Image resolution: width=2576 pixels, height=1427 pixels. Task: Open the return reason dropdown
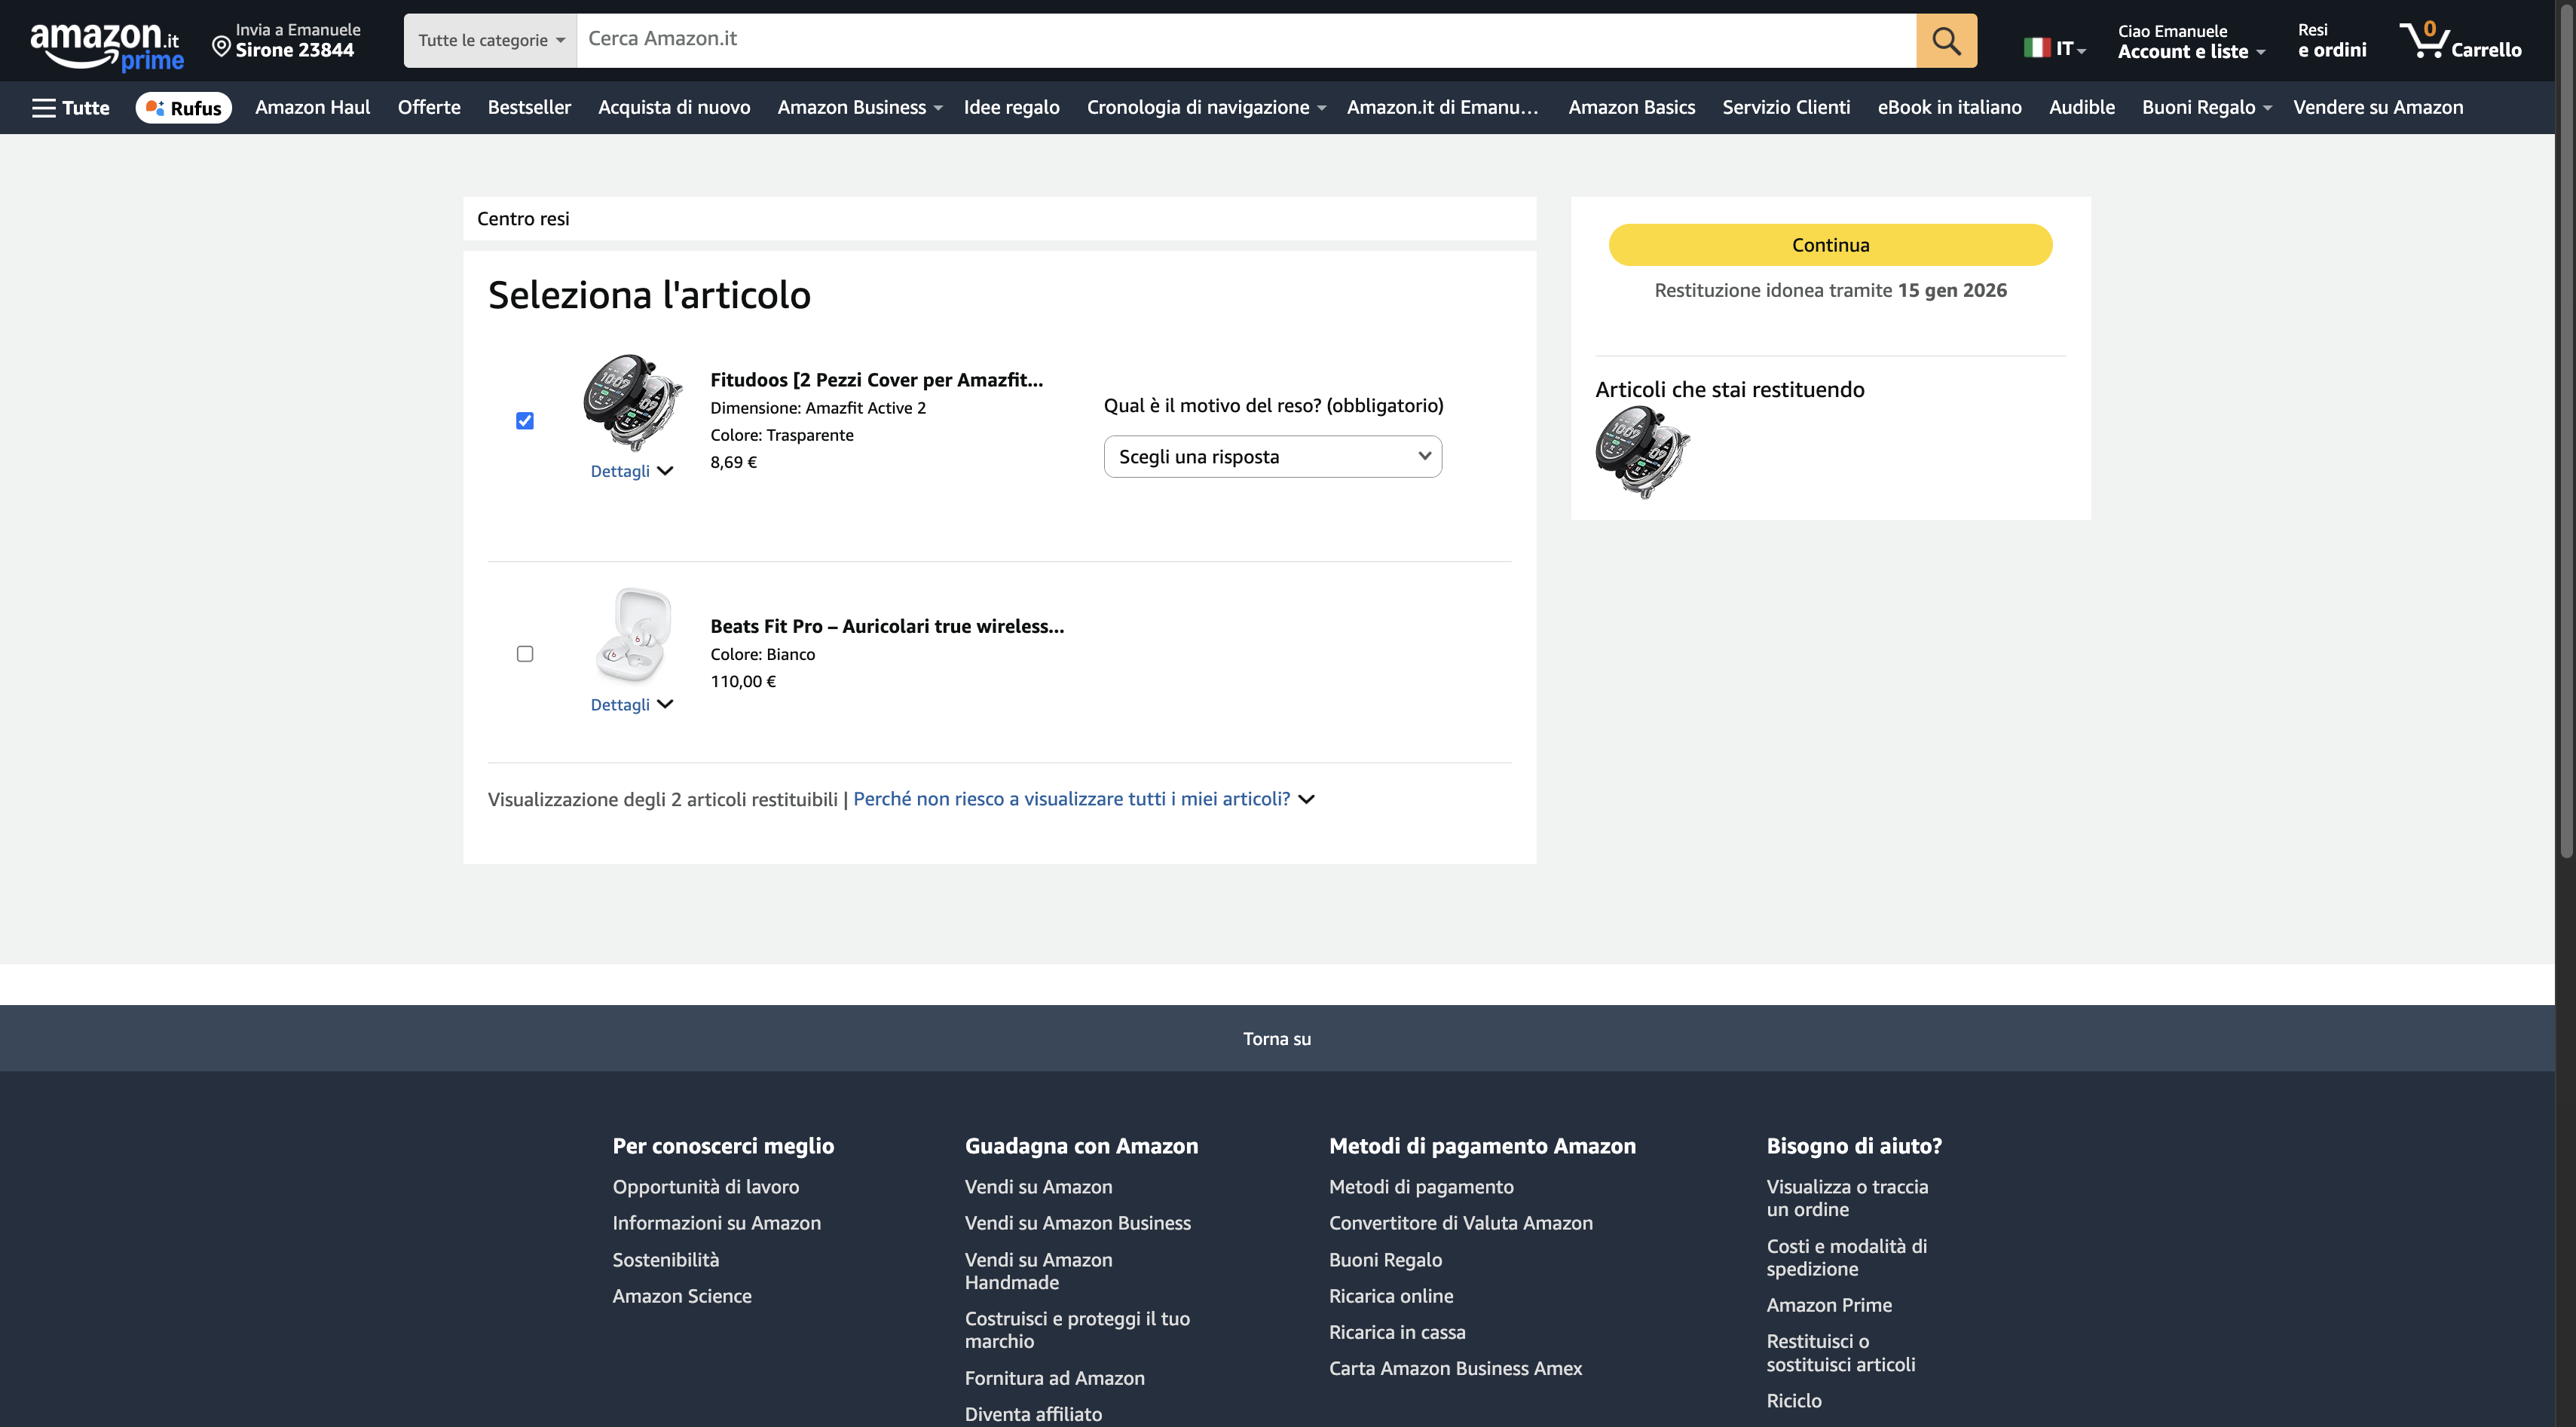tap(1272, 457)
